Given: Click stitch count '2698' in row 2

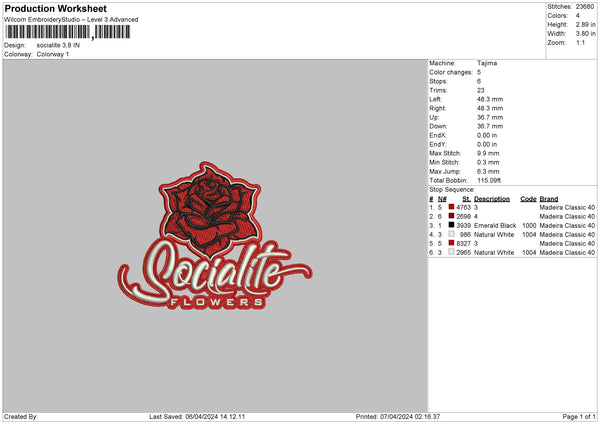Looking at the screenshot, I should [463, 217].
